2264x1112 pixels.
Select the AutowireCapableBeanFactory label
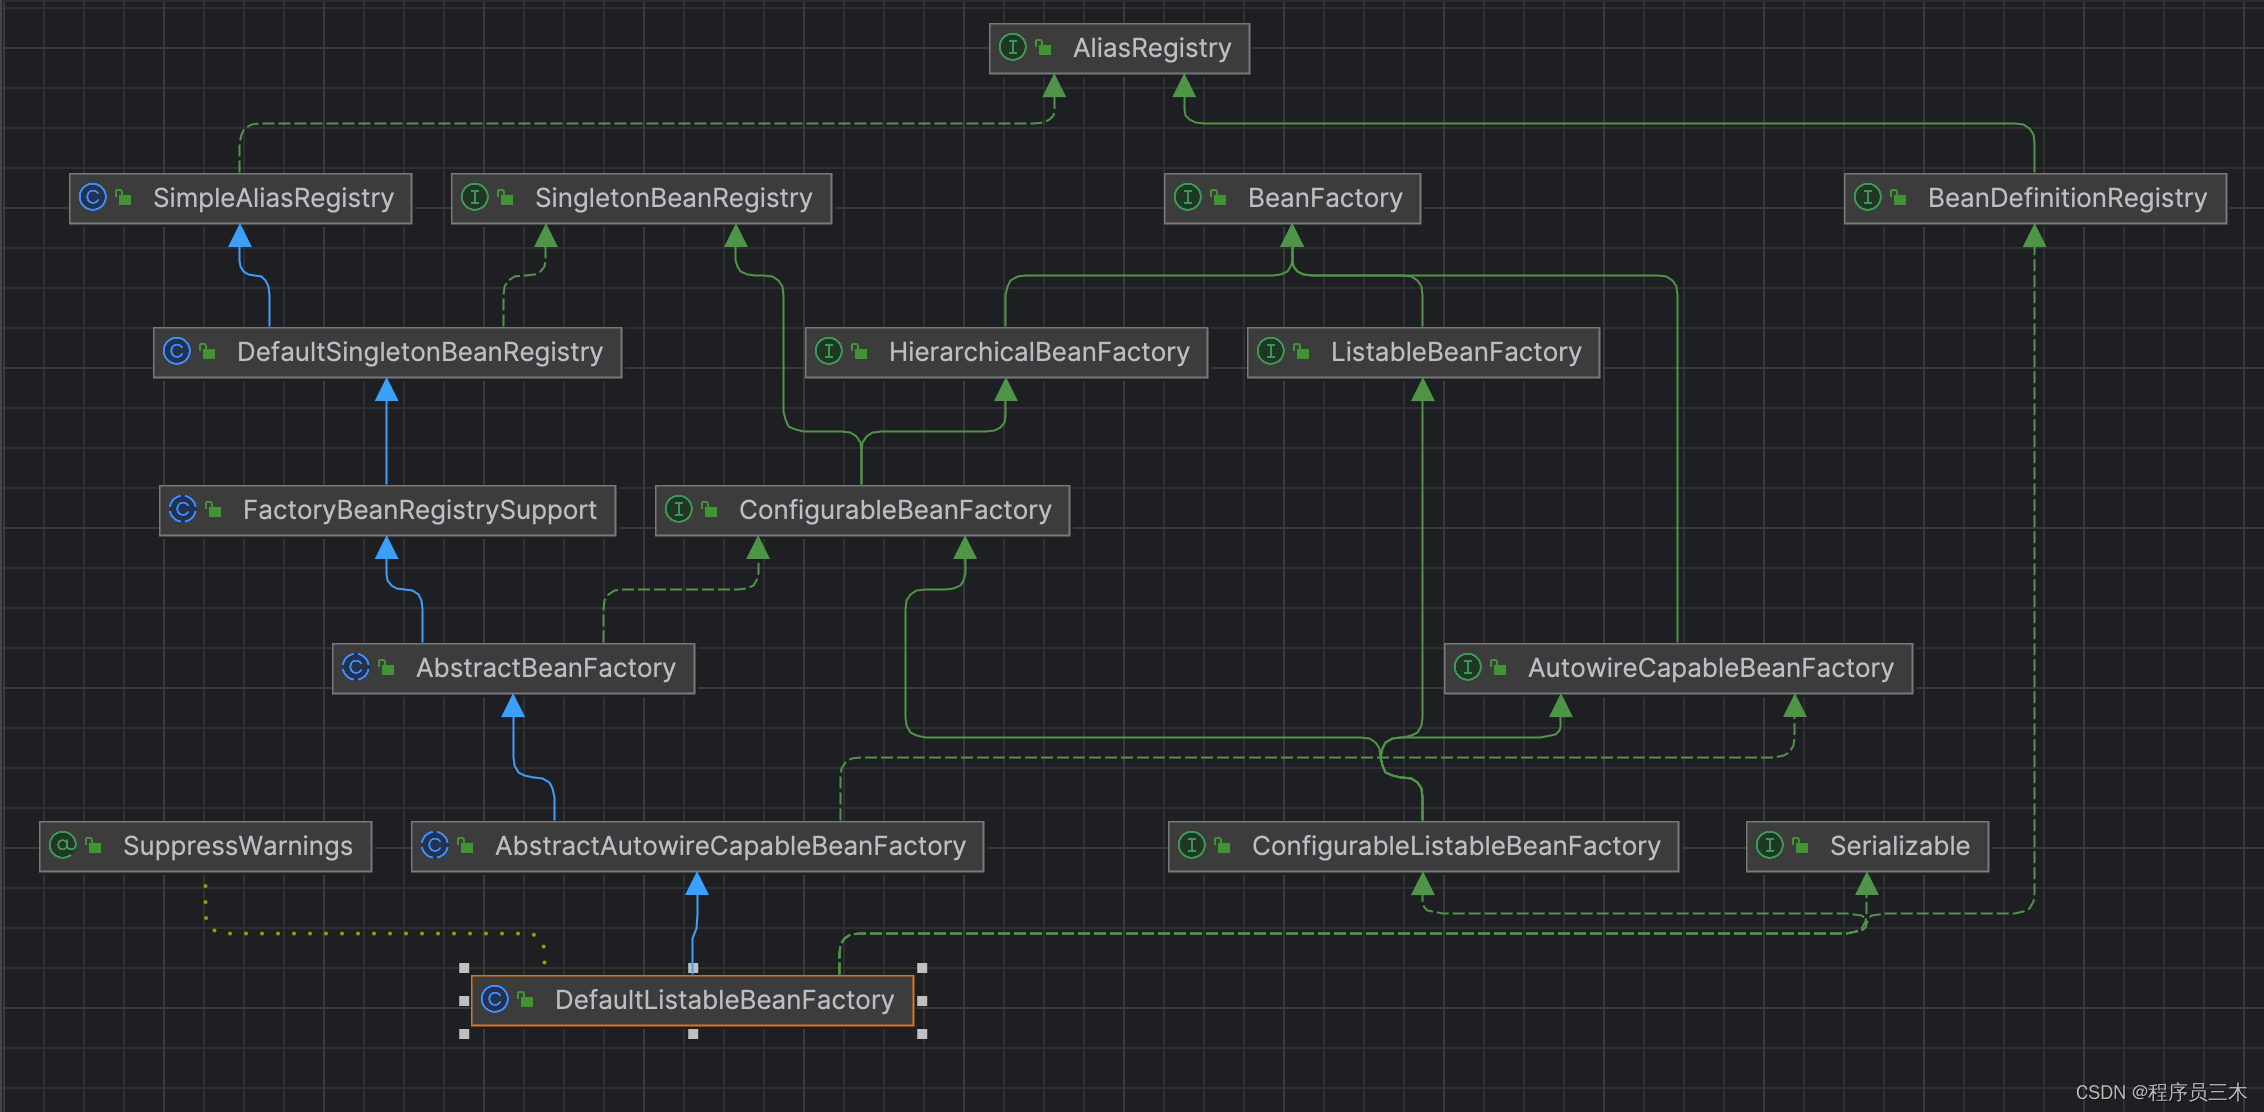coord(1711,668)
